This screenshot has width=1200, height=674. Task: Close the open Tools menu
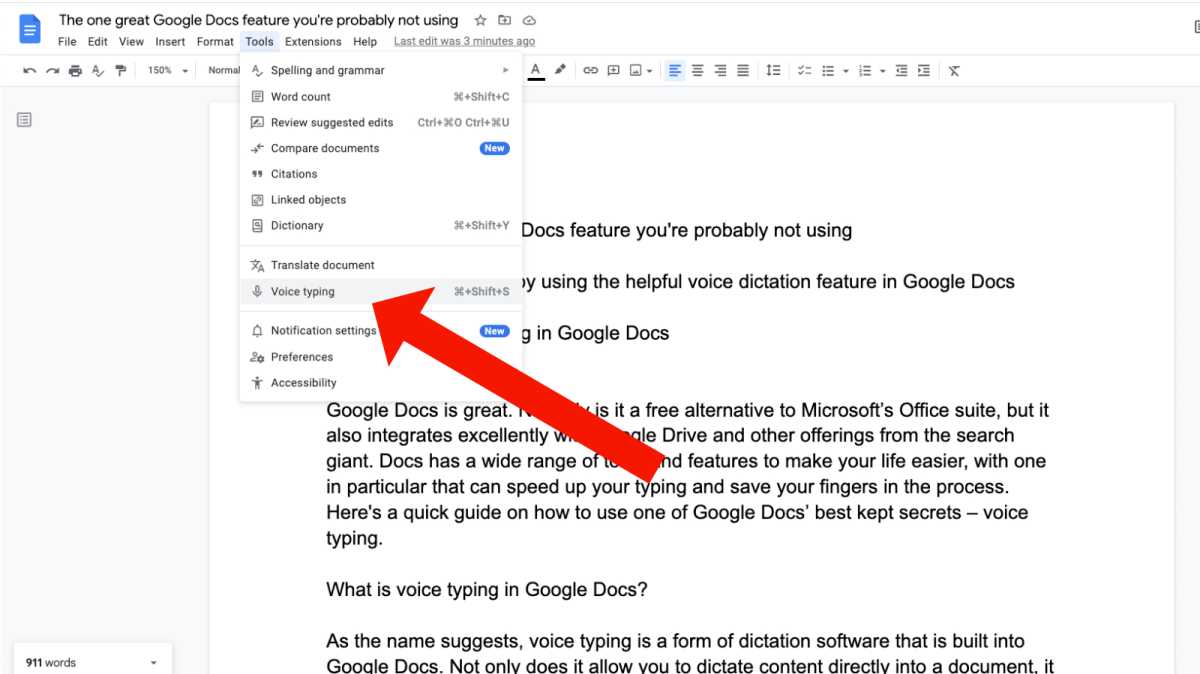pyautogui.click(x=259, y=42)
